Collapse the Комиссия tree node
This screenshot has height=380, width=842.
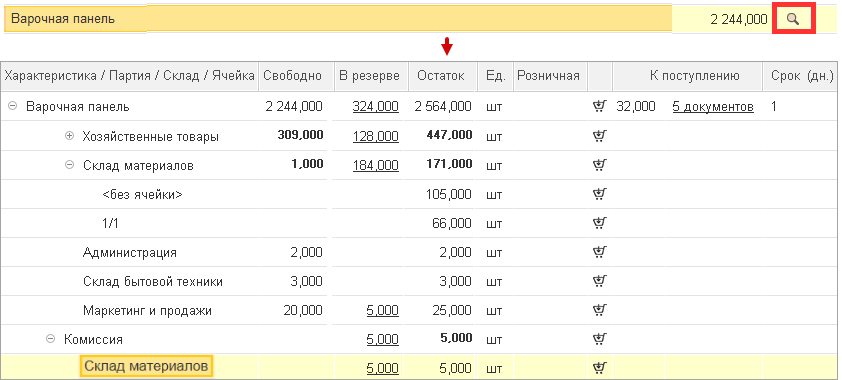point(50,339)
